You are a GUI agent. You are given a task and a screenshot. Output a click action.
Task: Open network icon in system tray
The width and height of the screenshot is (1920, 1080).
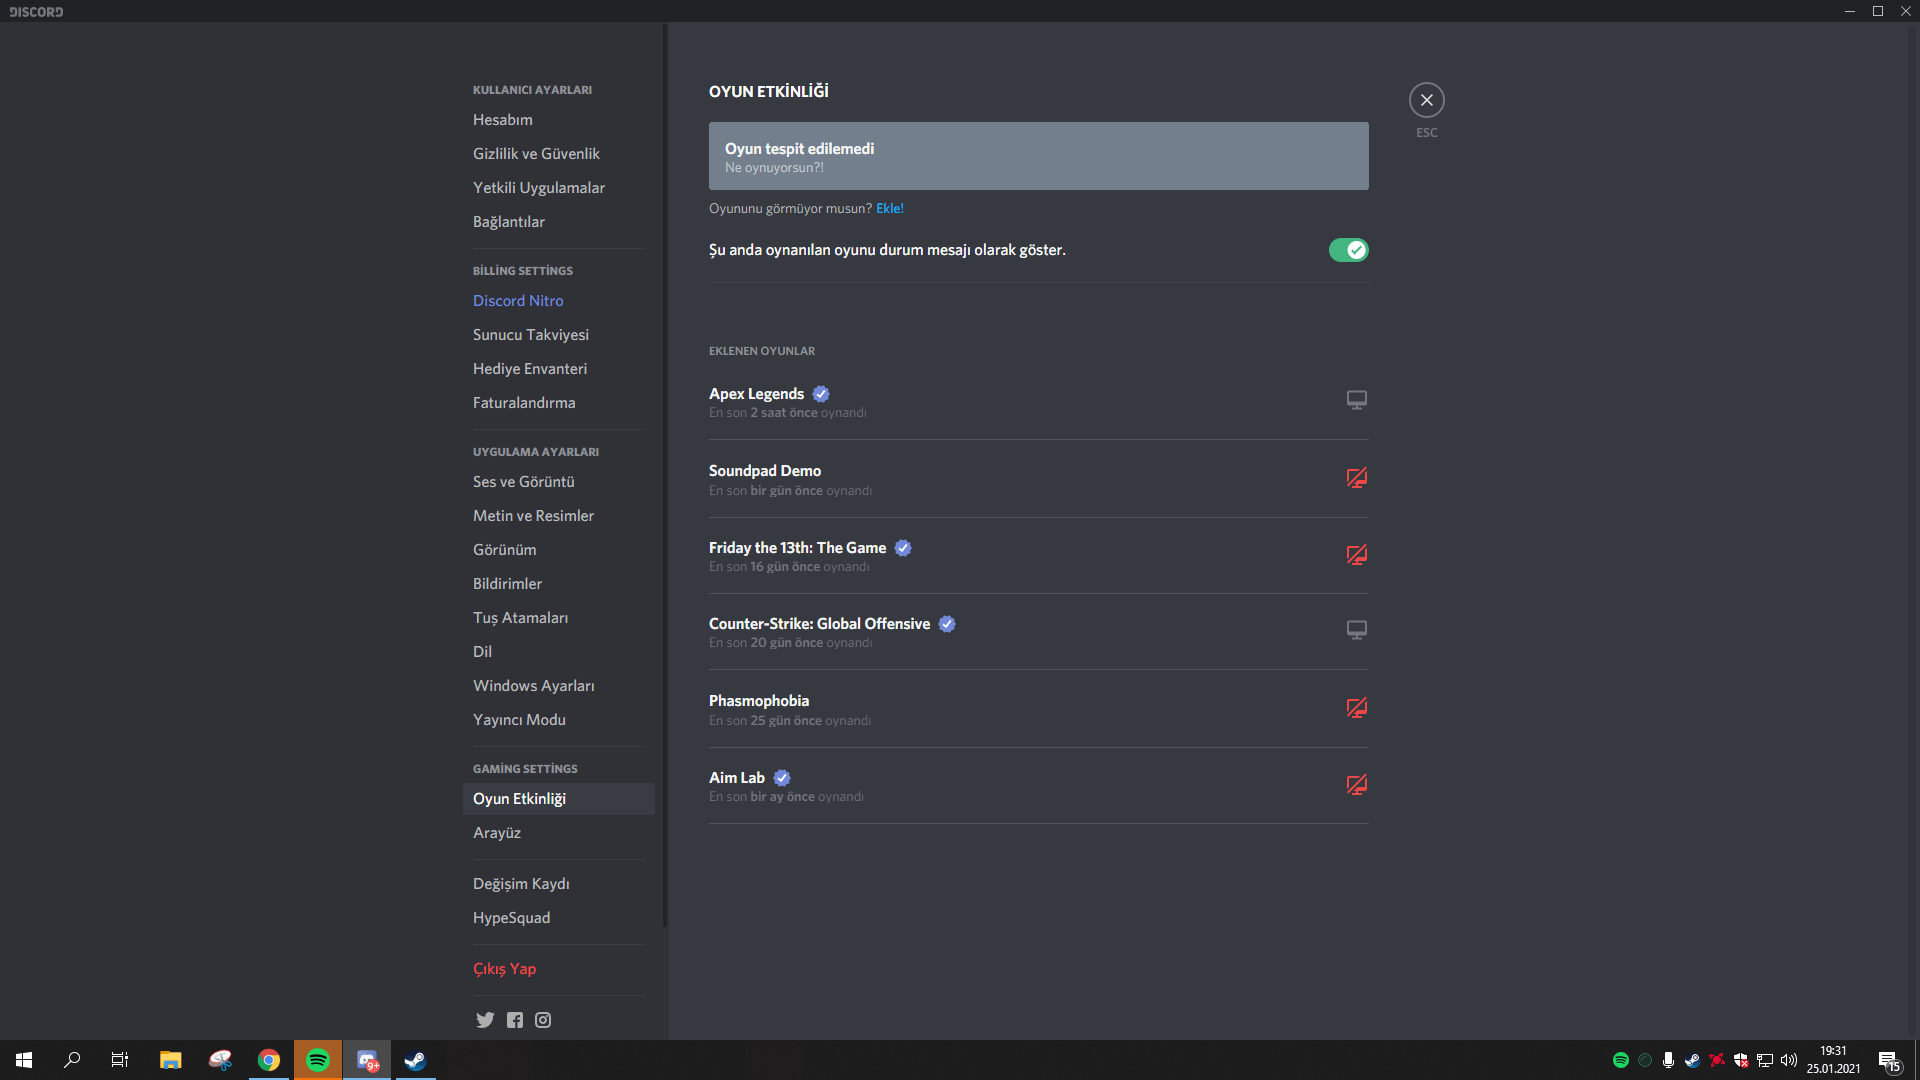1765,1060
